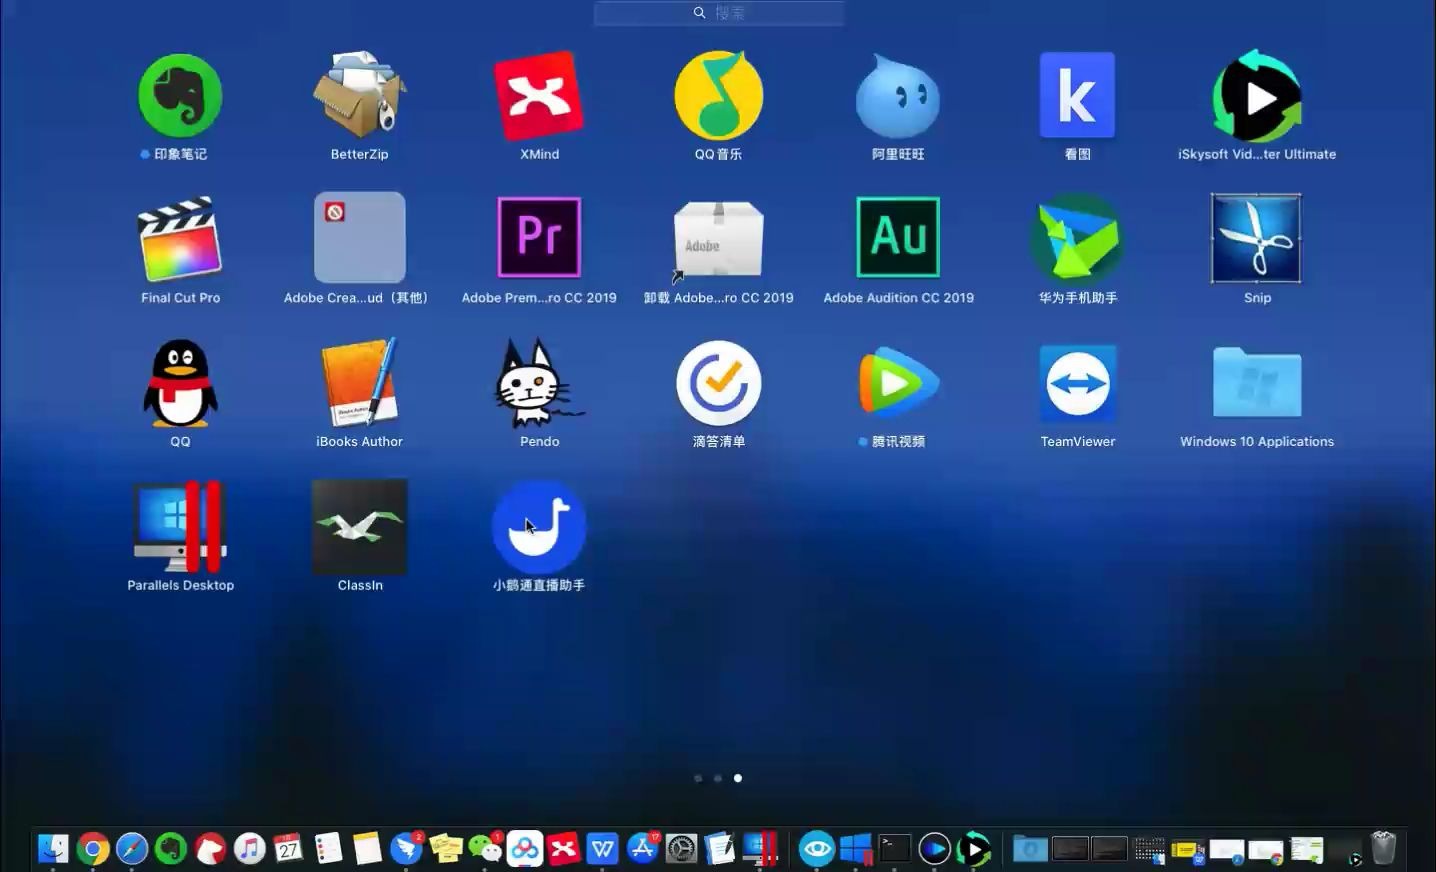The height and width of the screenshot is (872, 1436).
Task: Start the QQ音乐 app
Action: (718, 95)
